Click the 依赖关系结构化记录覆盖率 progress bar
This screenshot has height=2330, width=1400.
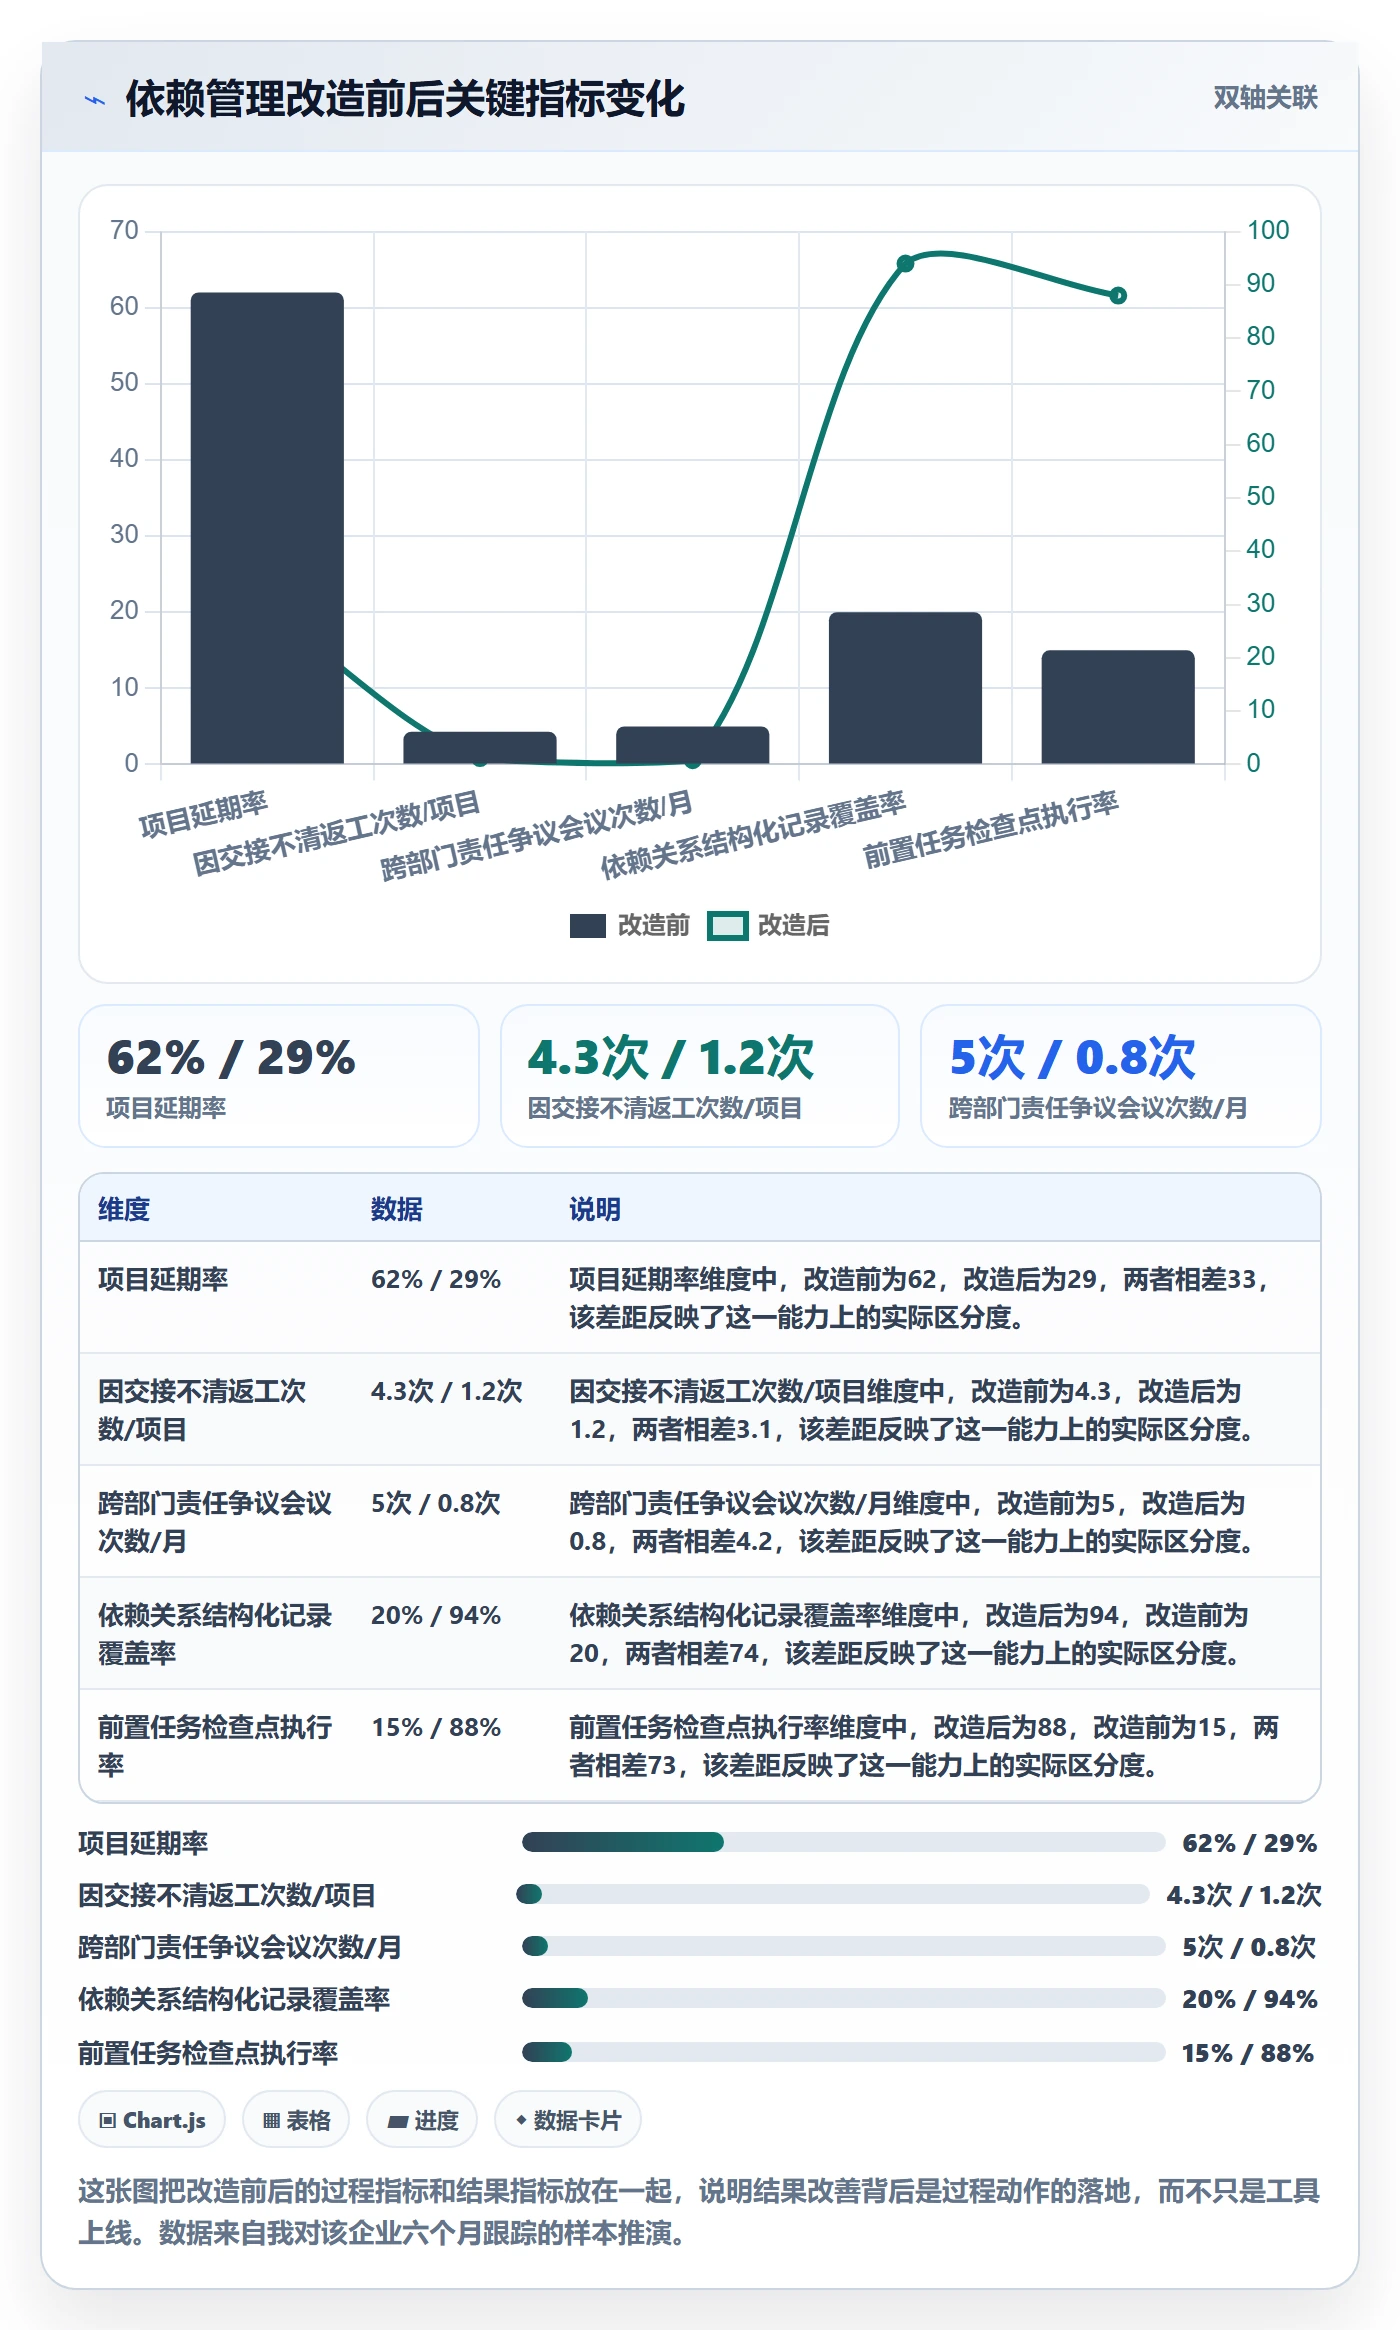(844, 1998)
